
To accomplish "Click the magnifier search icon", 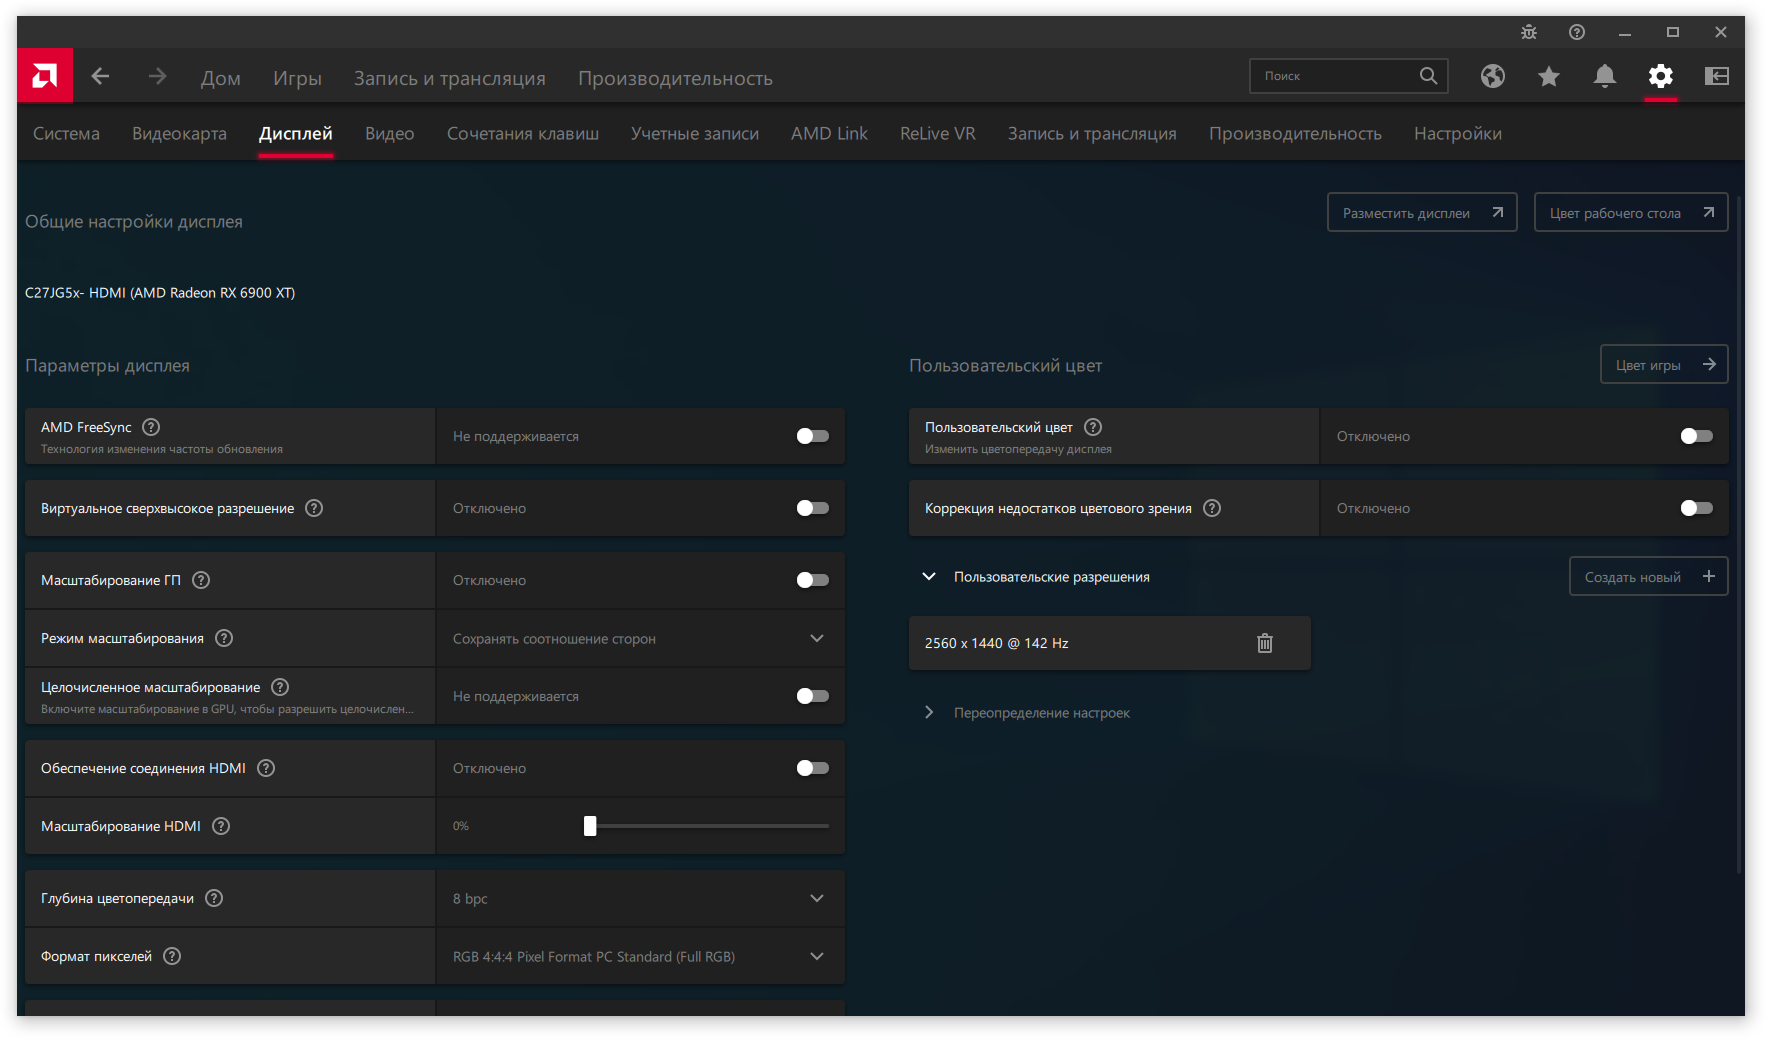I will click(x=1428, y=76).
